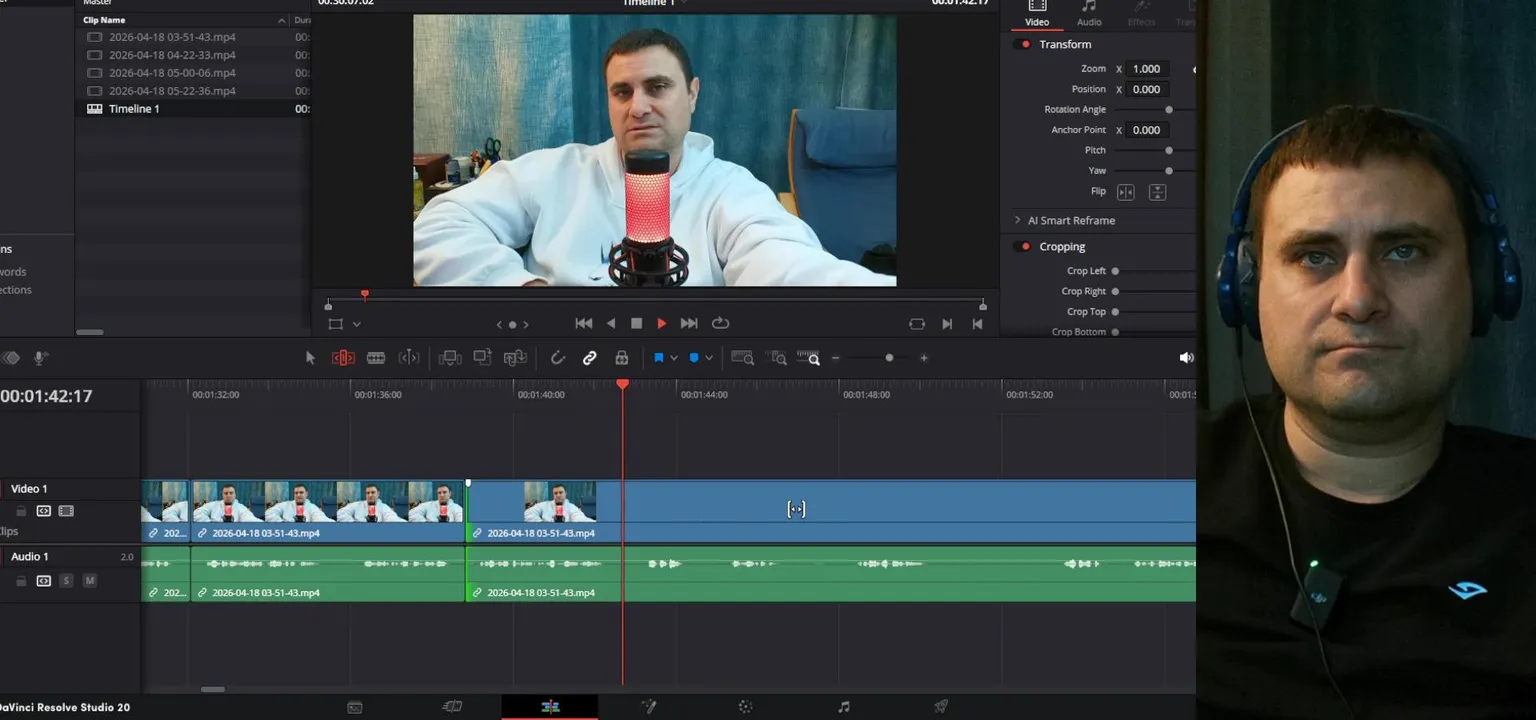The width and height of the screenshot is (1536, 720).
Task: Click the Anchor Point X field
Action: coord(1148,130)
